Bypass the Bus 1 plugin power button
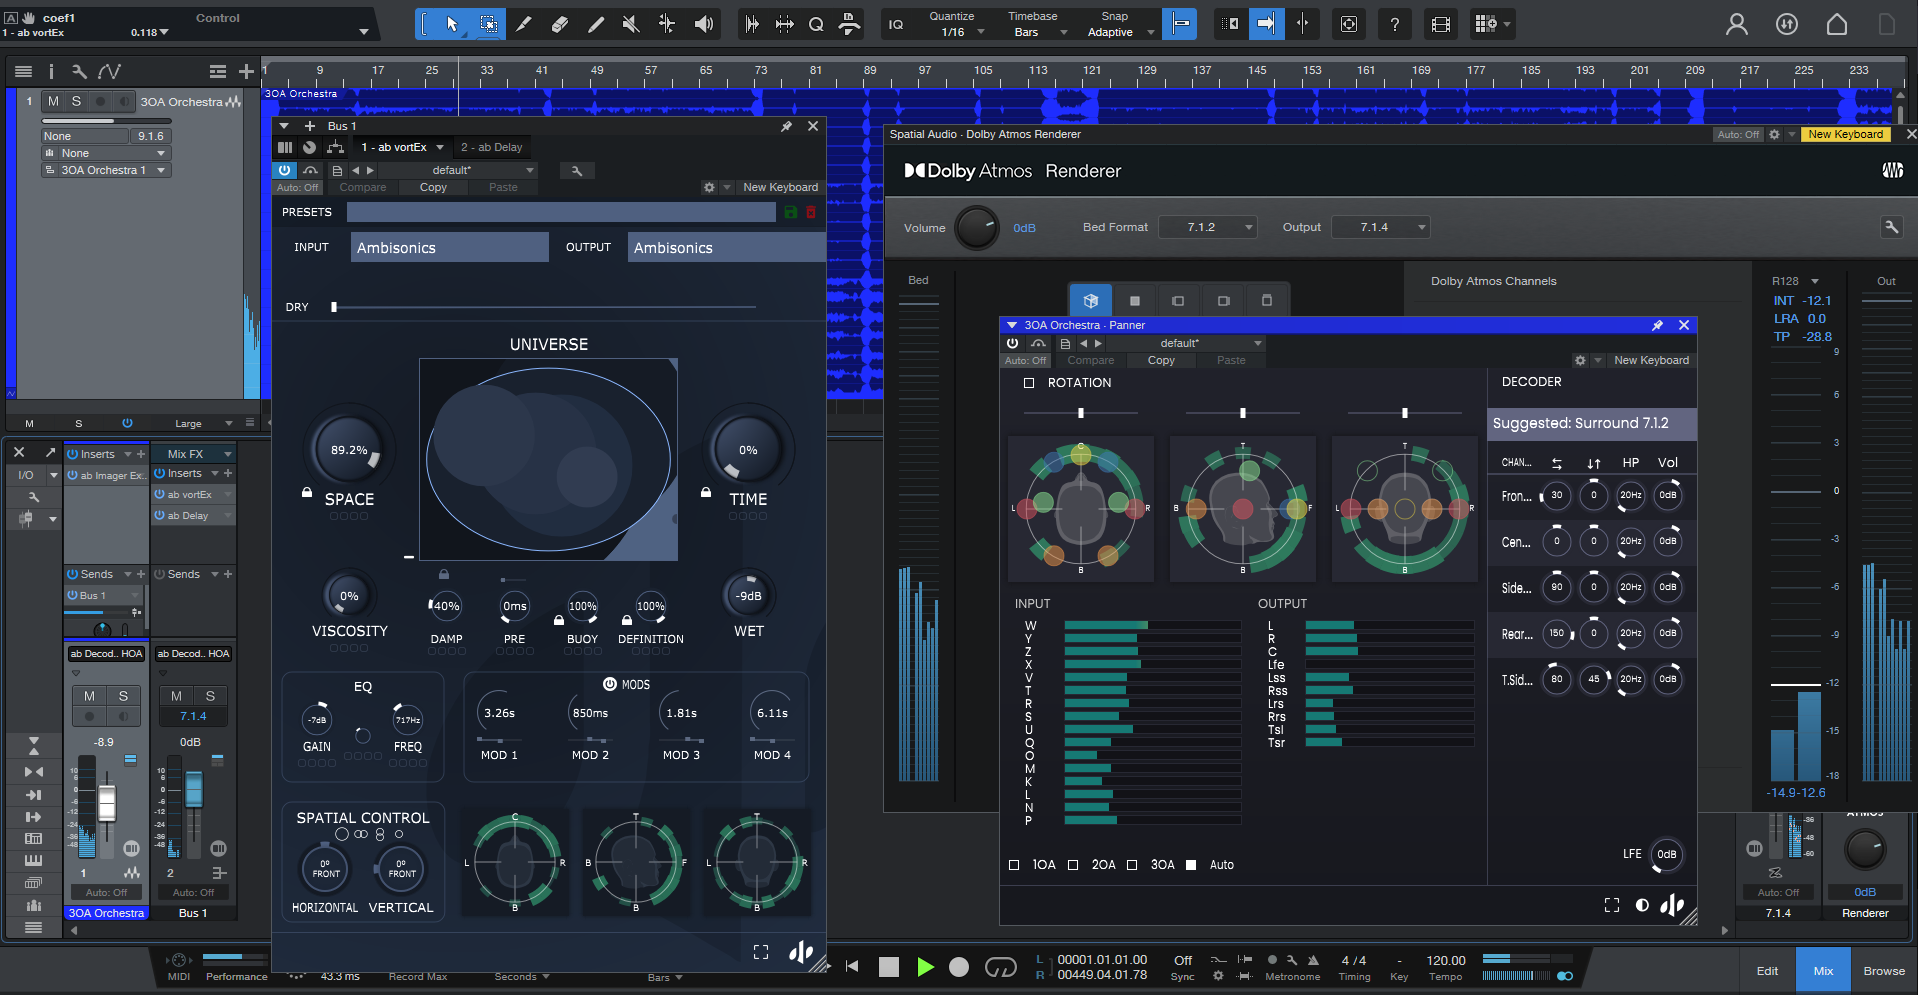1918x995 pixels. [285, 171]
